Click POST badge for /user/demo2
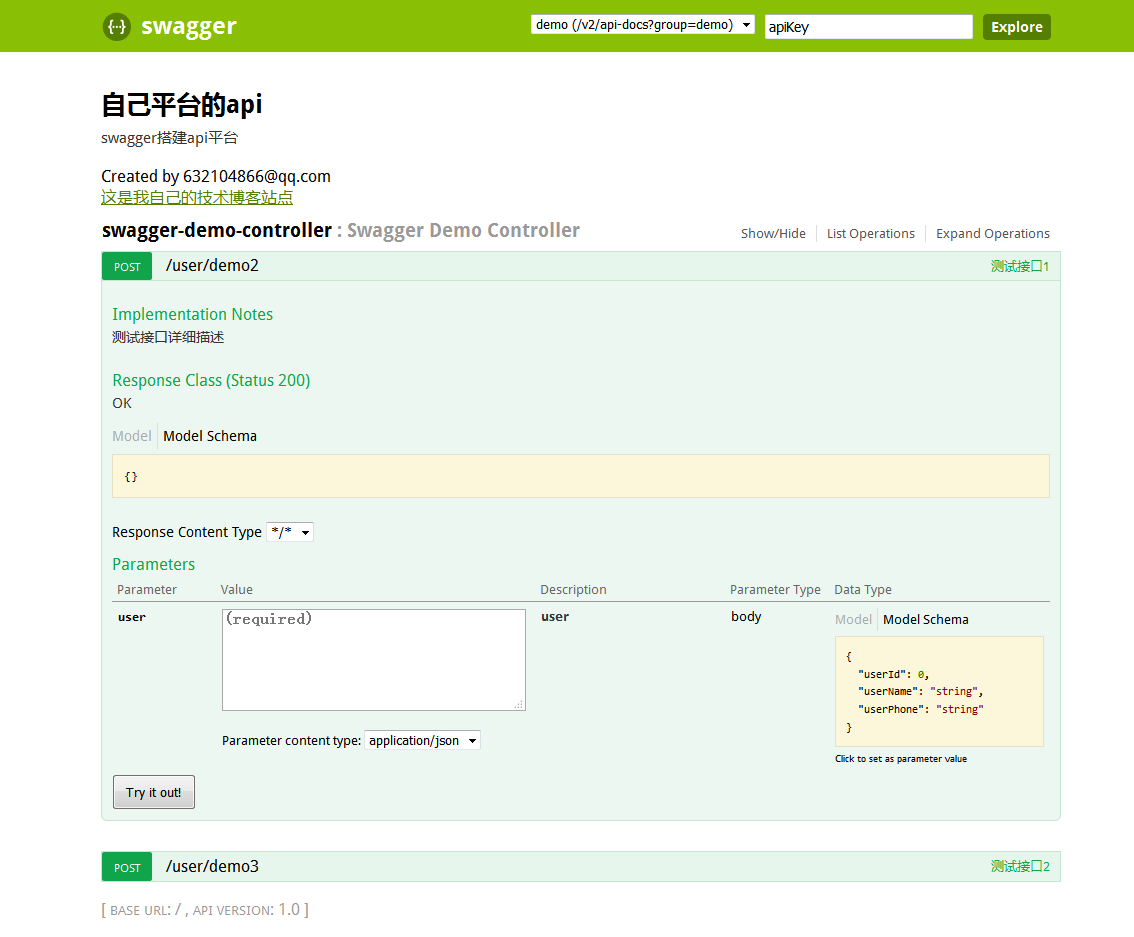Image resolution: width=1134 pixels, height=937 pixels. [127, 266]
